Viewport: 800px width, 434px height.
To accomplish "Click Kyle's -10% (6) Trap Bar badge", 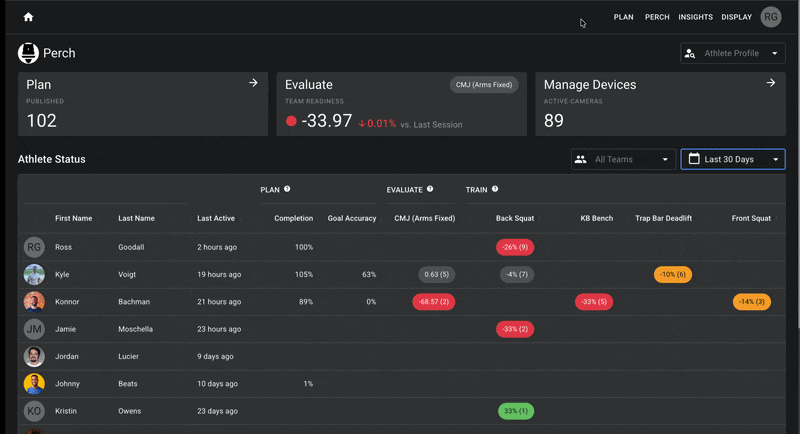I will tap(672, 274).
